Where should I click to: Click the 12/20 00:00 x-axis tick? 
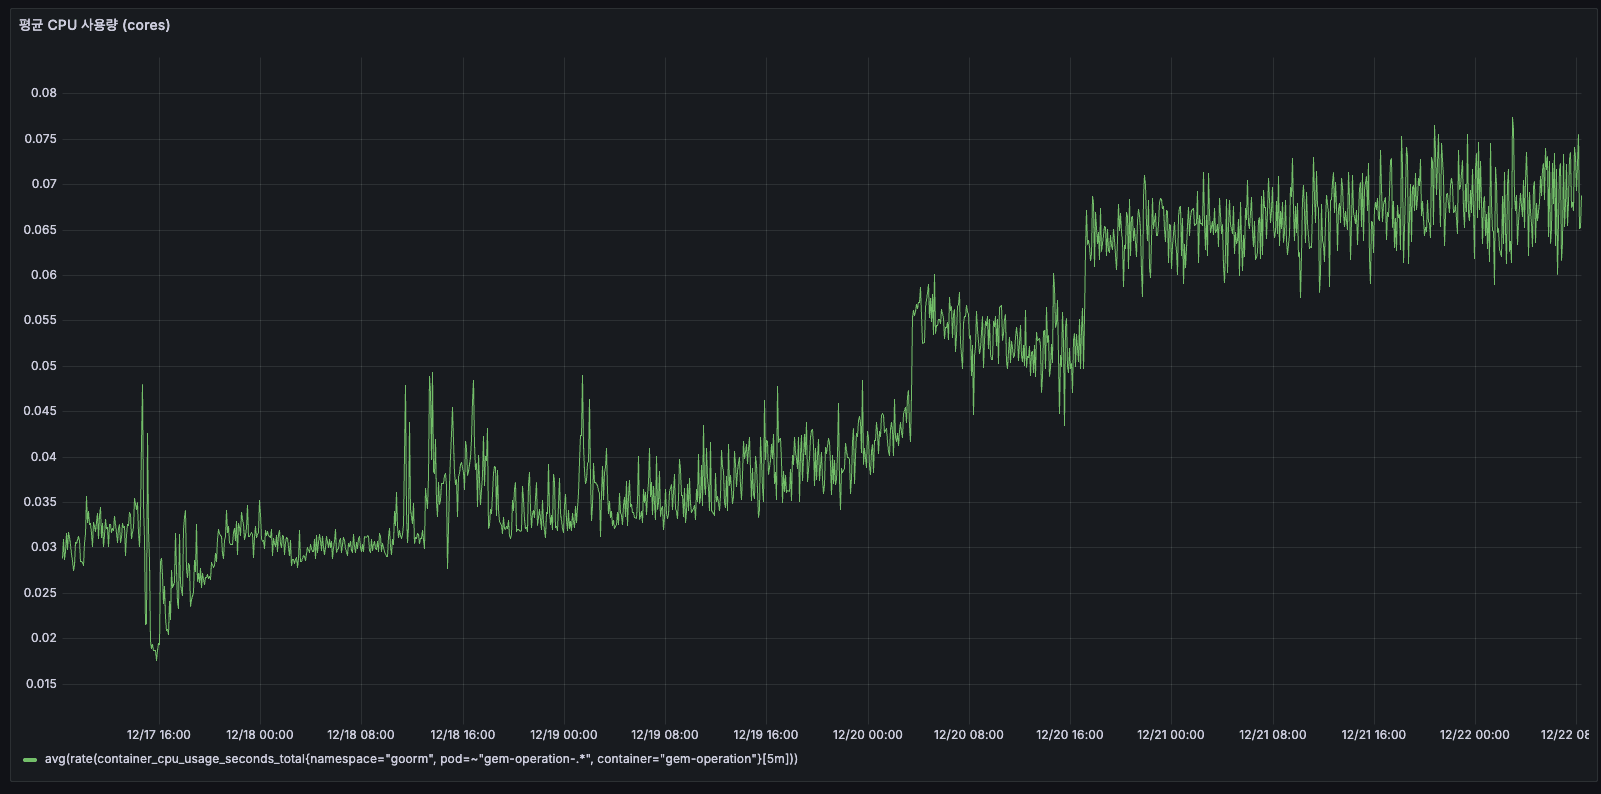point(868,735)
